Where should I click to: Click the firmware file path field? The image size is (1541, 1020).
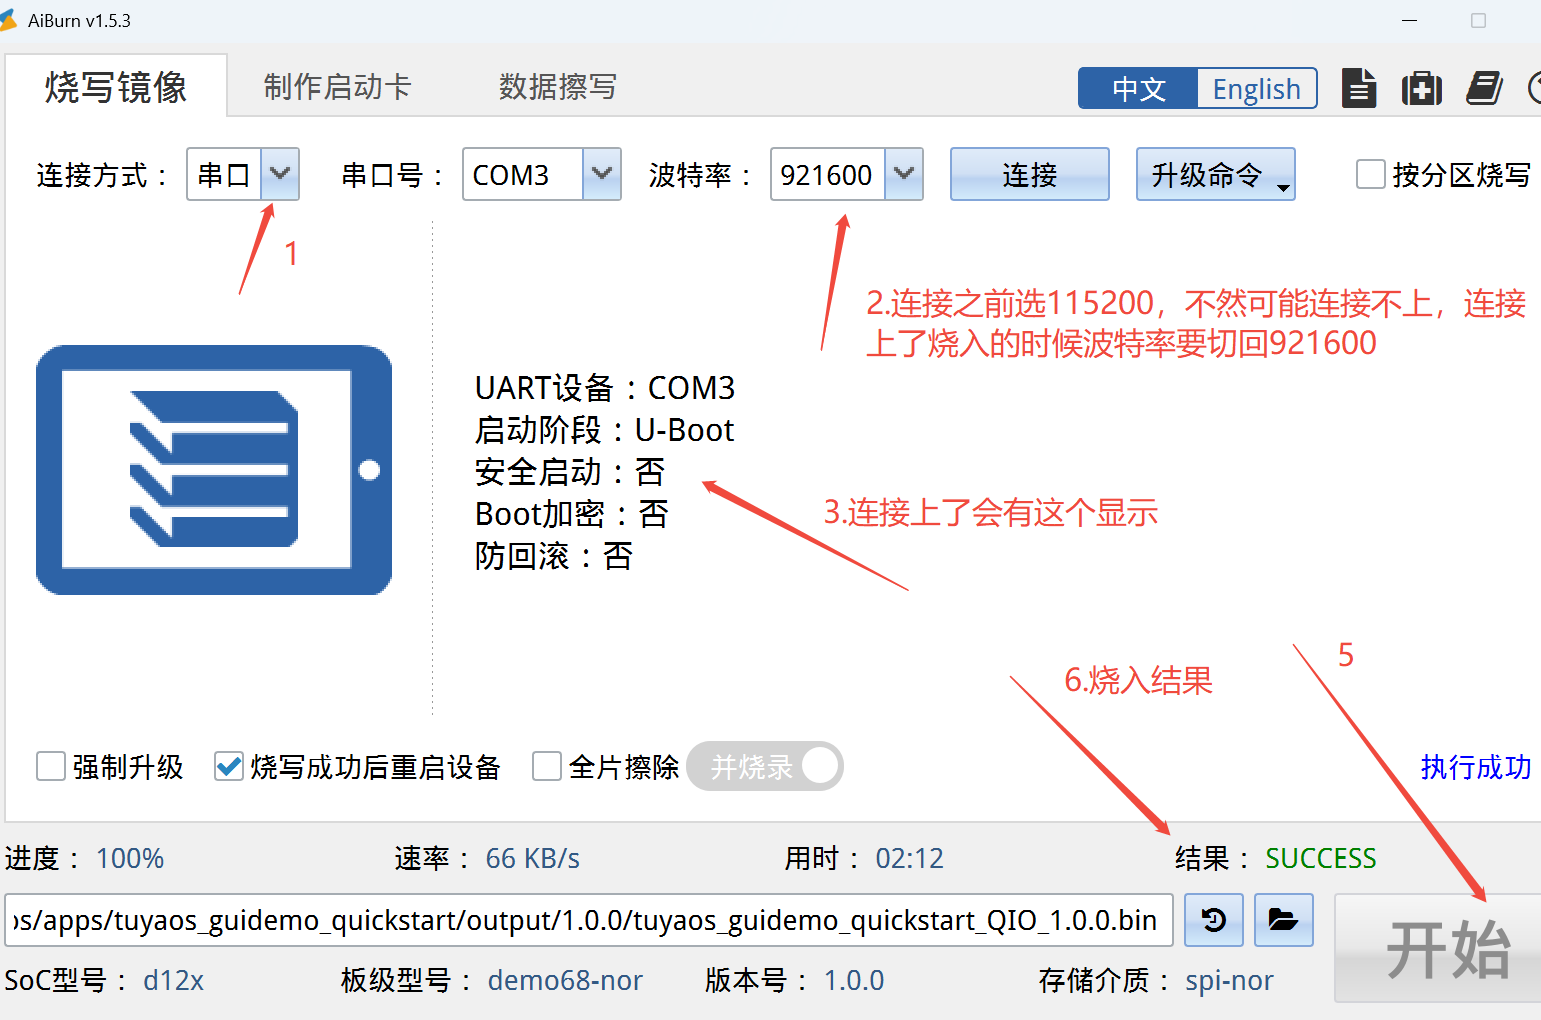(x=588, y=920)
